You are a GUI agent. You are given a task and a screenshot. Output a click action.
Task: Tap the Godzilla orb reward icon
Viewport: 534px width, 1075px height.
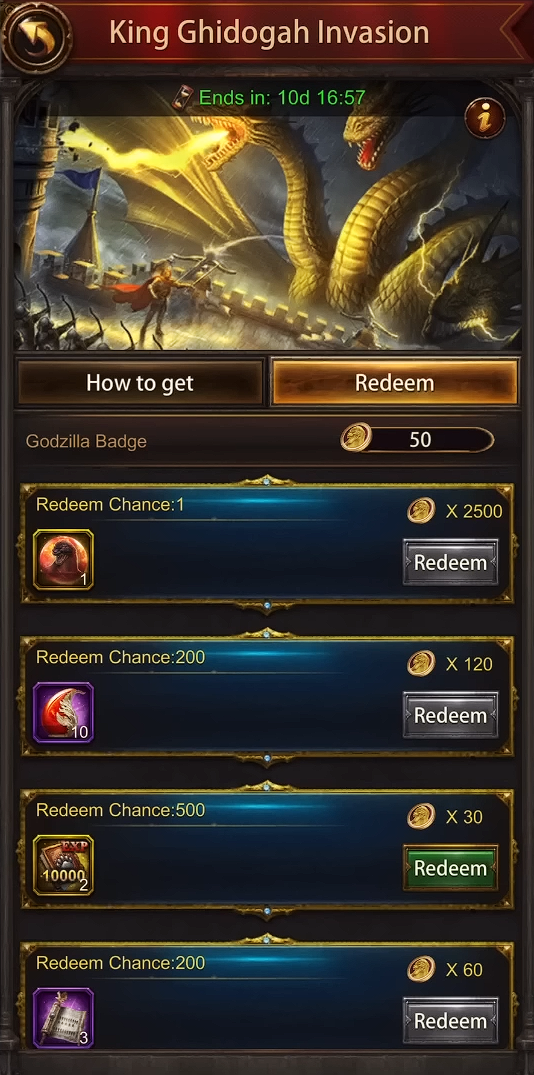point(63,559)
